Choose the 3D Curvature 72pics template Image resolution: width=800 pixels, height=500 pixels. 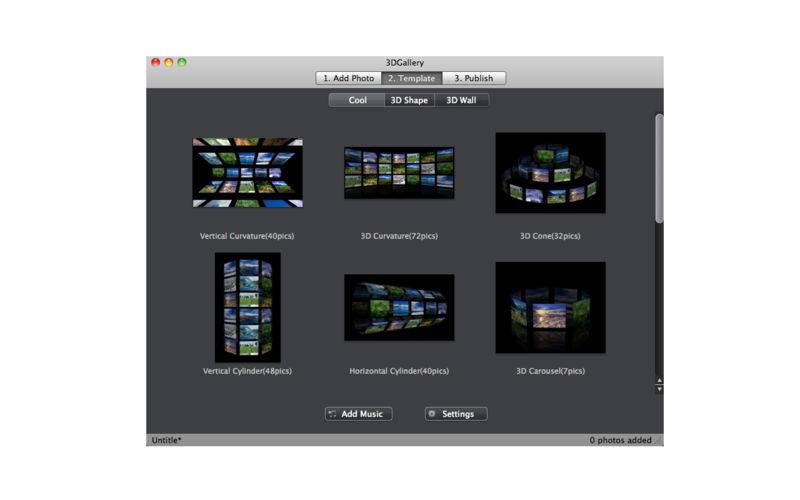(399, 173)
